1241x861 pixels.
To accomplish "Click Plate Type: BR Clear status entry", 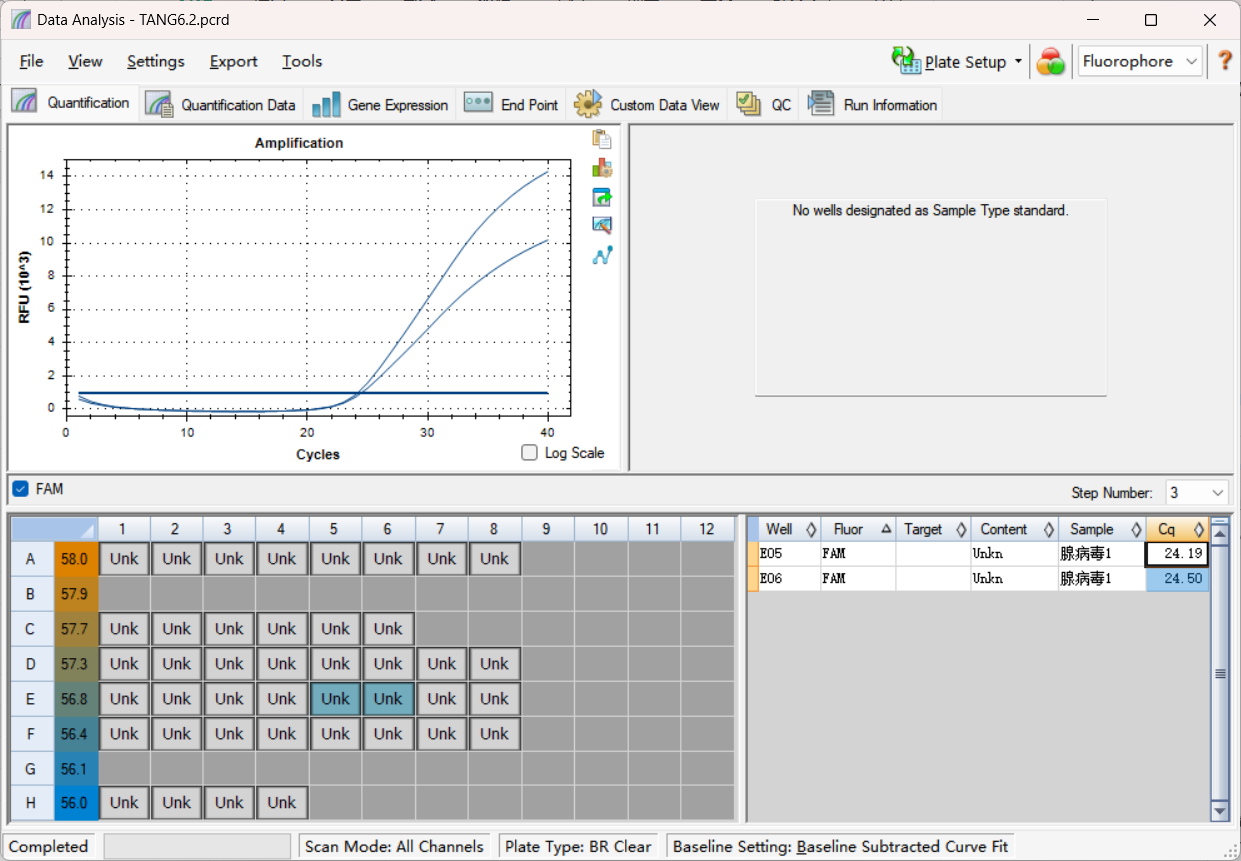I will coord(578,846).
